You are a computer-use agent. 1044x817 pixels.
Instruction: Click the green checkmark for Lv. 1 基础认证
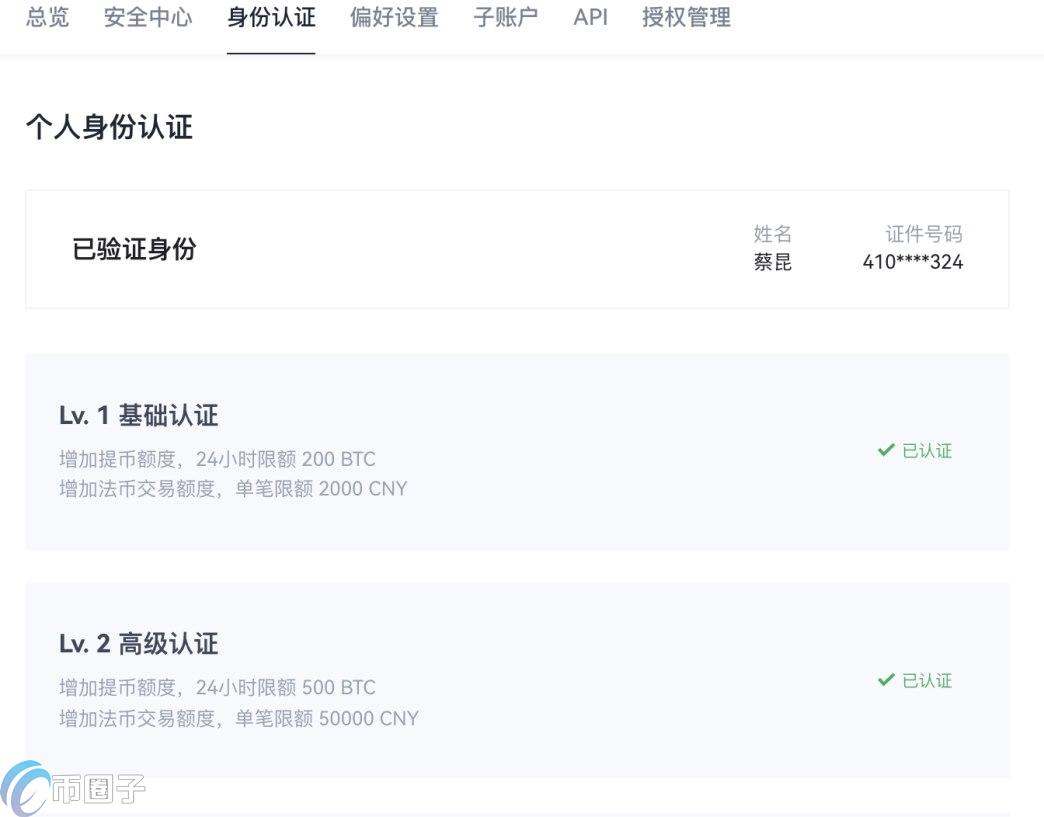coord(885,451)
